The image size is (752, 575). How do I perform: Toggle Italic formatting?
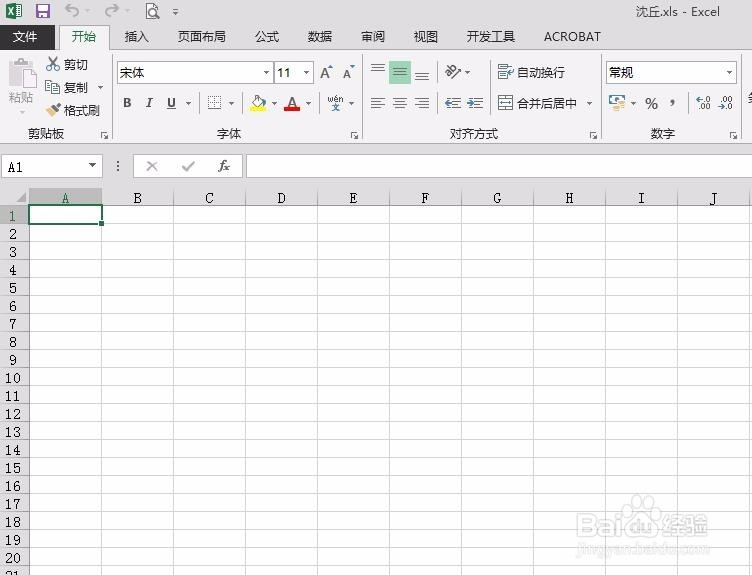pyautogui.click(x=149, y=103)
